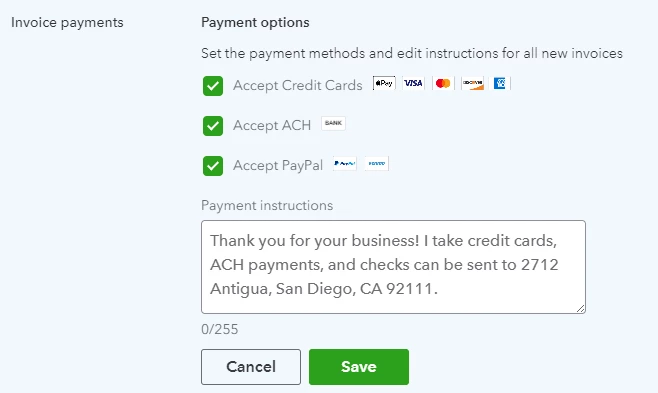
Task: Click the American Express card icon
Action: 500,83
